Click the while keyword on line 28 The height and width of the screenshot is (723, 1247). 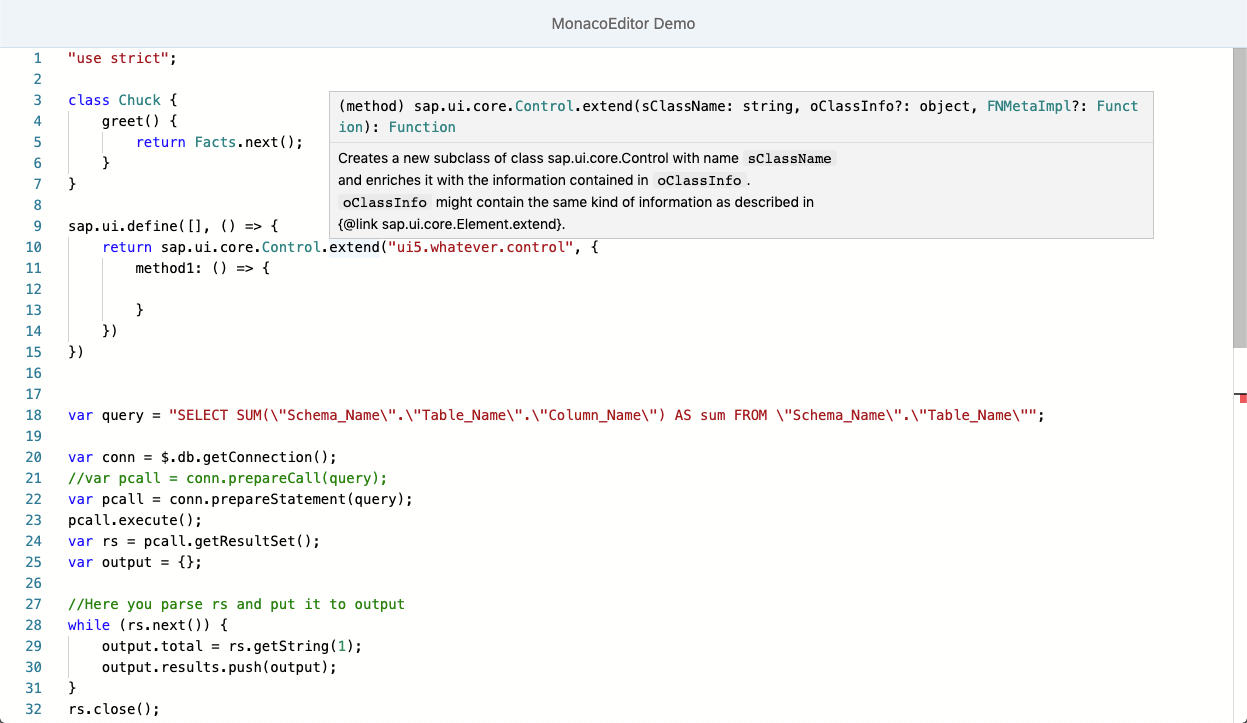coord(88,624)
